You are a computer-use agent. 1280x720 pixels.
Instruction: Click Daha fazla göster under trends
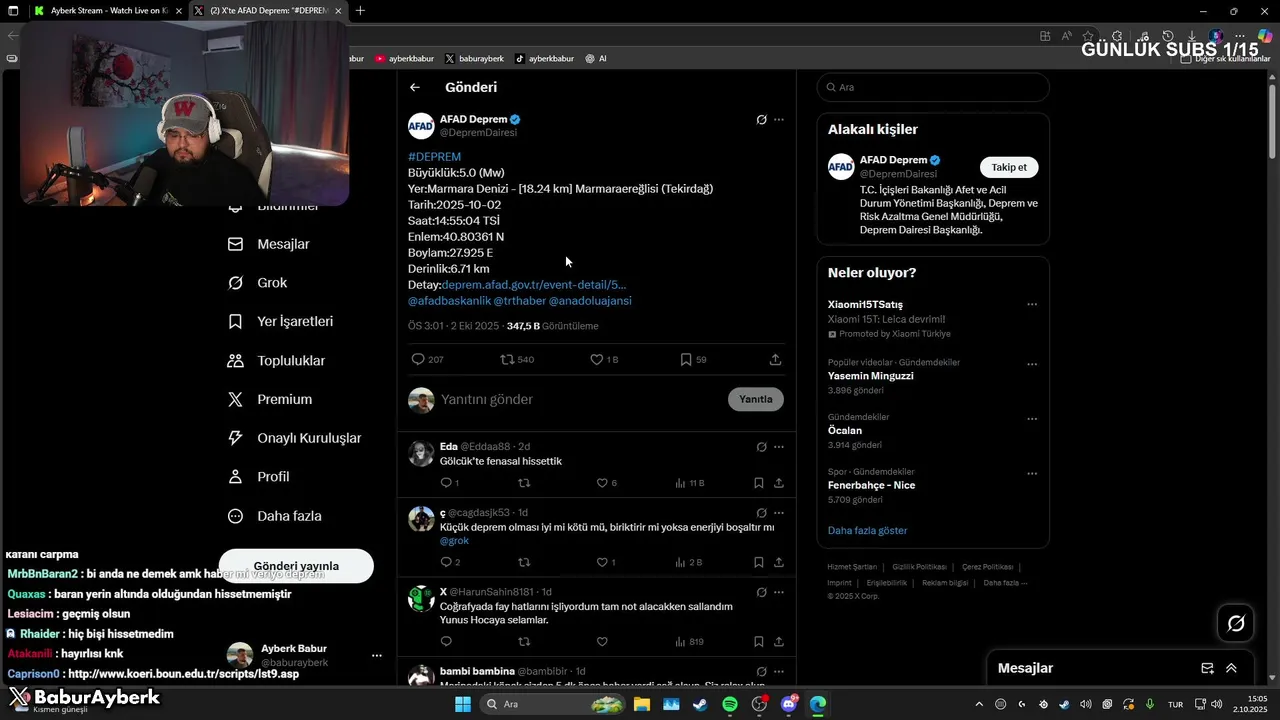[x=868, y=530]
